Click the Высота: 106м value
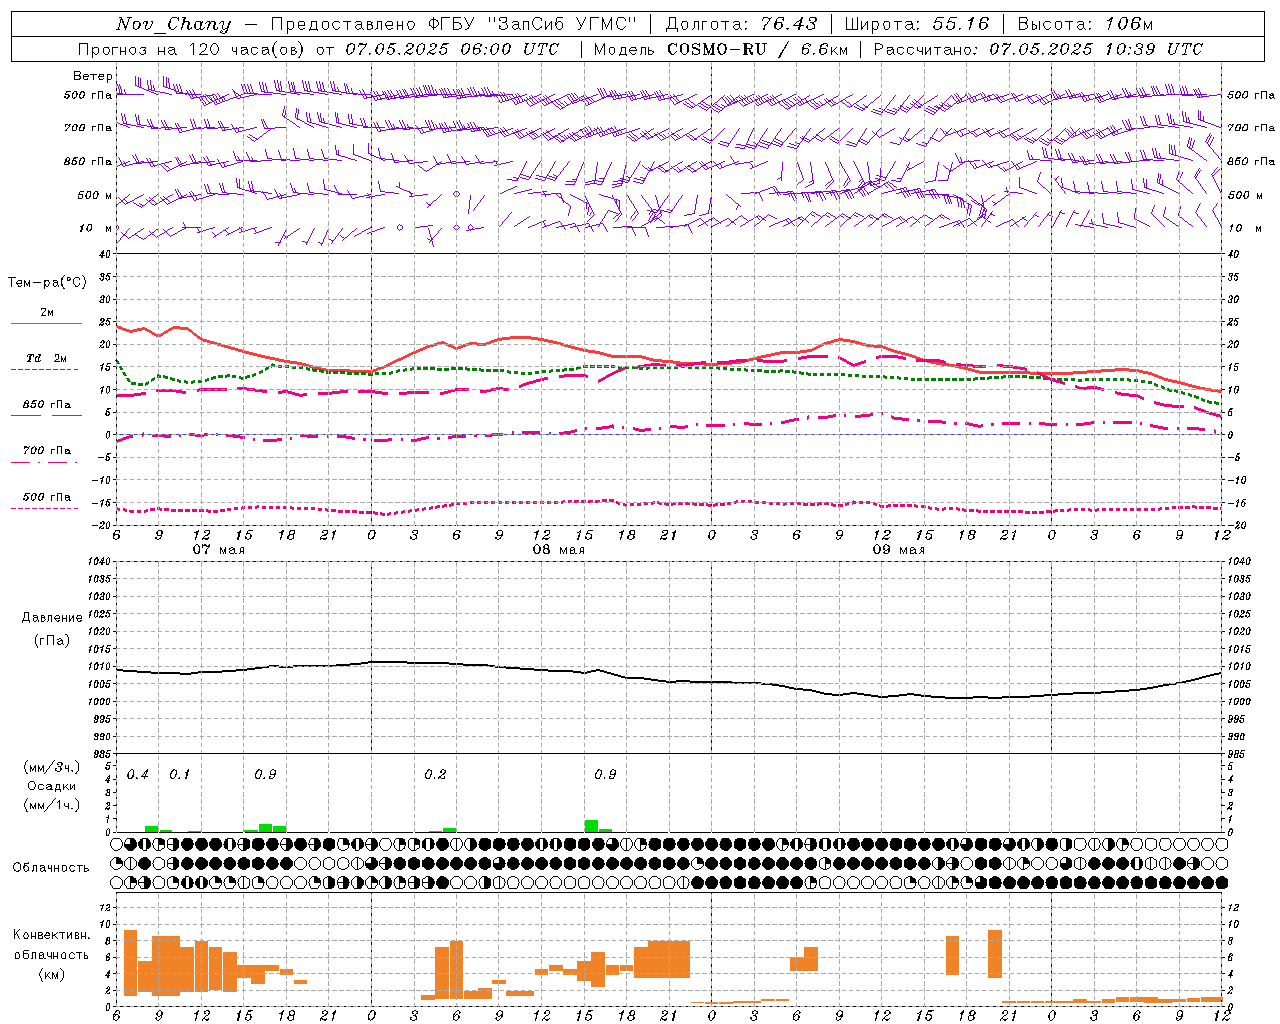Image resolution: width=1280 pixels, height=1024 pixels. pos(1085,24)
